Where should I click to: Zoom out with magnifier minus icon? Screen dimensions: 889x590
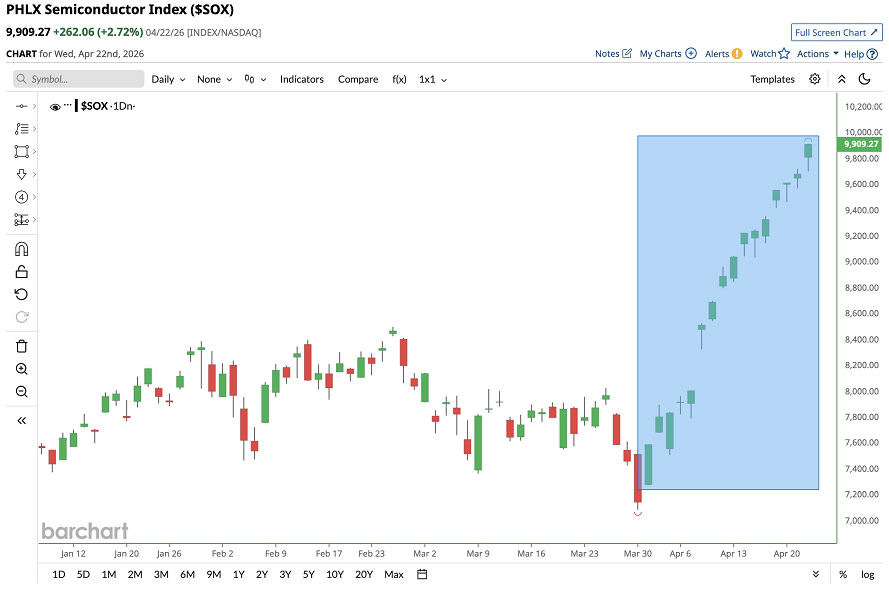pos(22,392)
